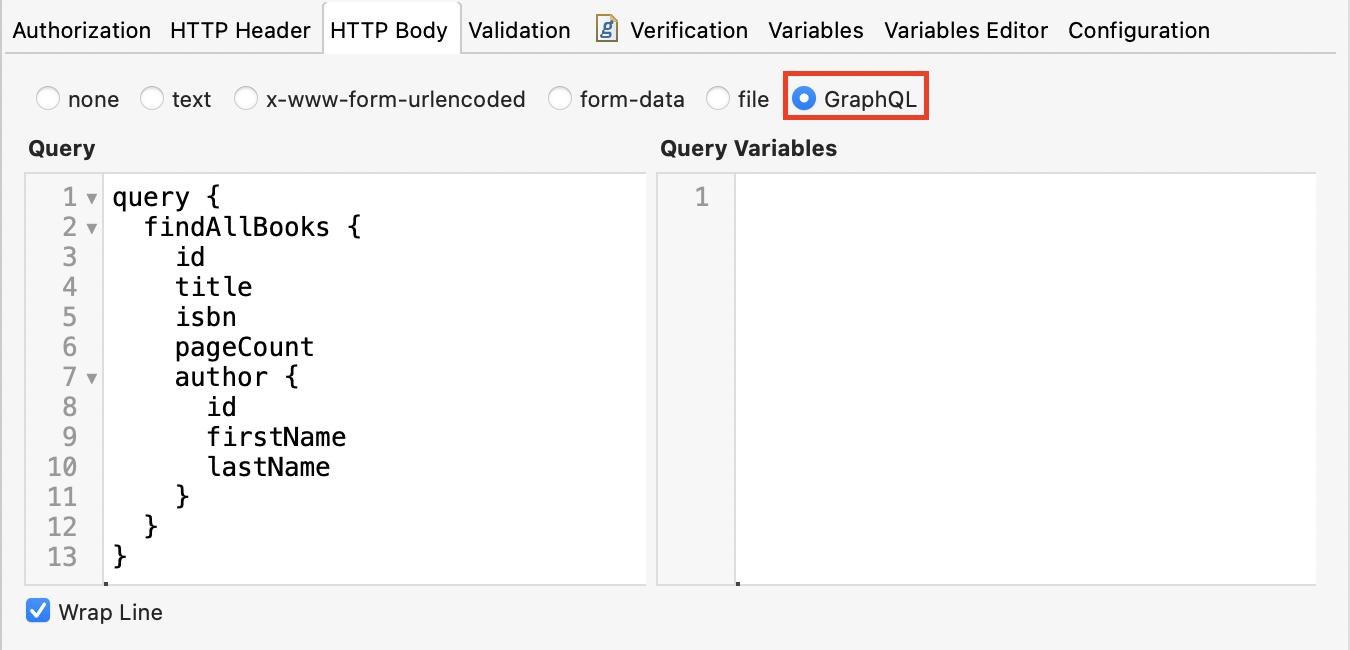Screen dimensions: 1350x650
Task: Pick the form-data body option
Action: pos(560,99)
